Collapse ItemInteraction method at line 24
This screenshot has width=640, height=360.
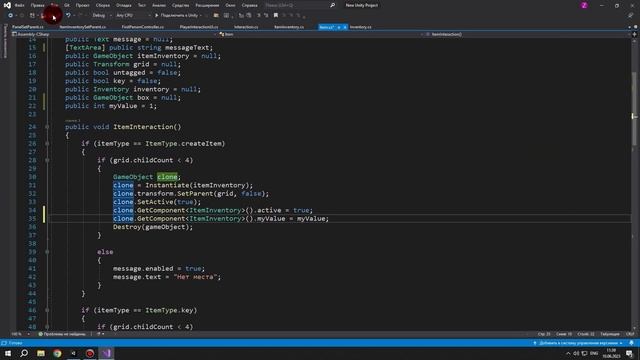47,127
